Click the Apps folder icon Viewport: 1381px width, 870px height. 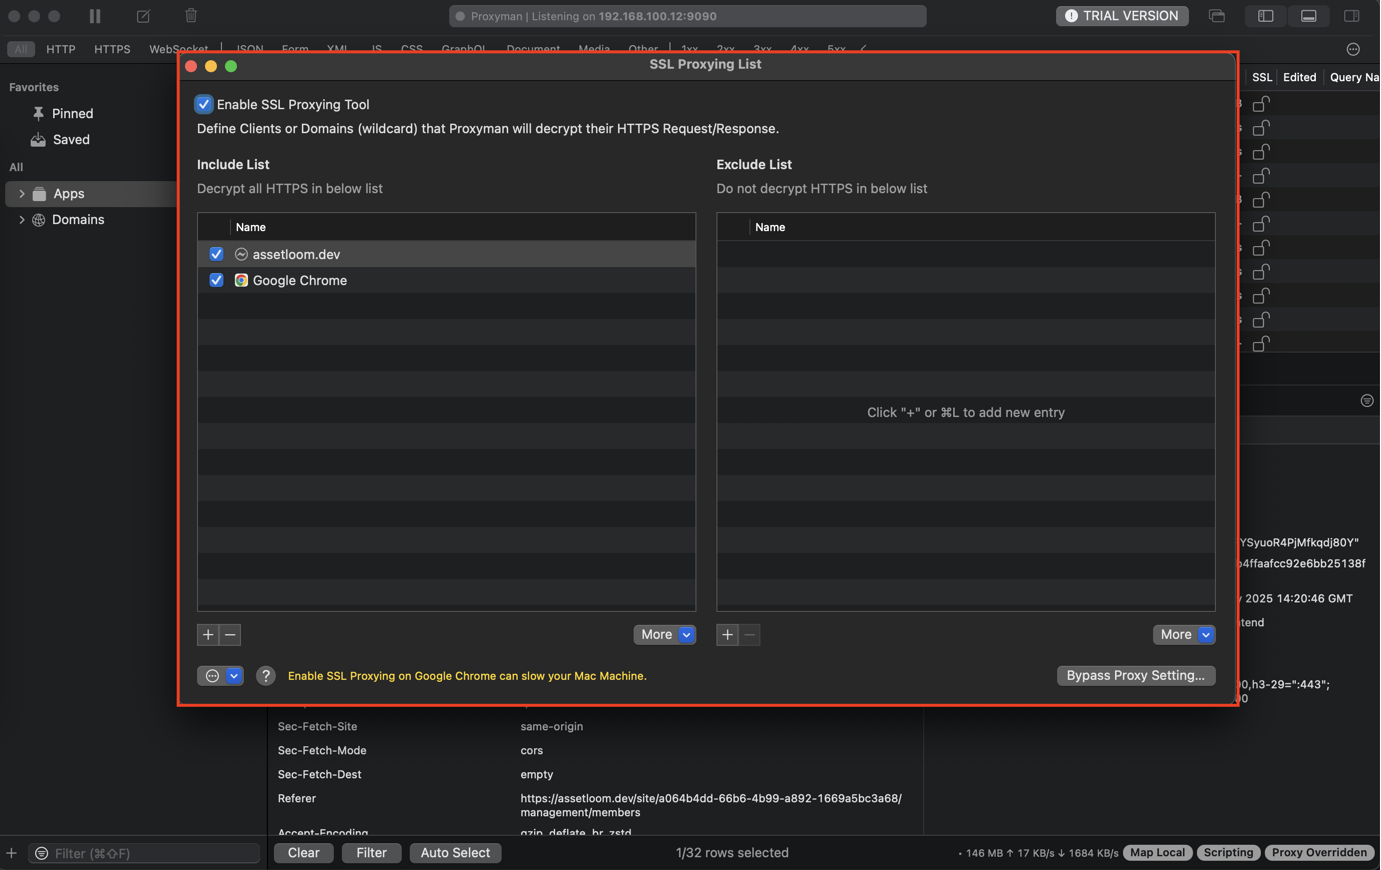pyautogui.click(x=39, y=194)
